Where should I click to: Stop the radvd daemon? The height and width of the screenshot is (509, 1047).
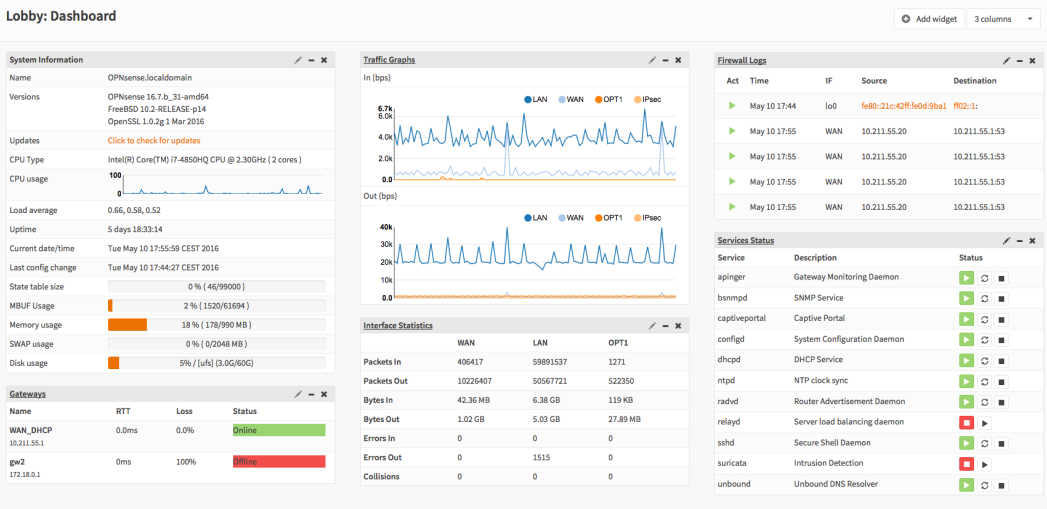click(1001, 401)
